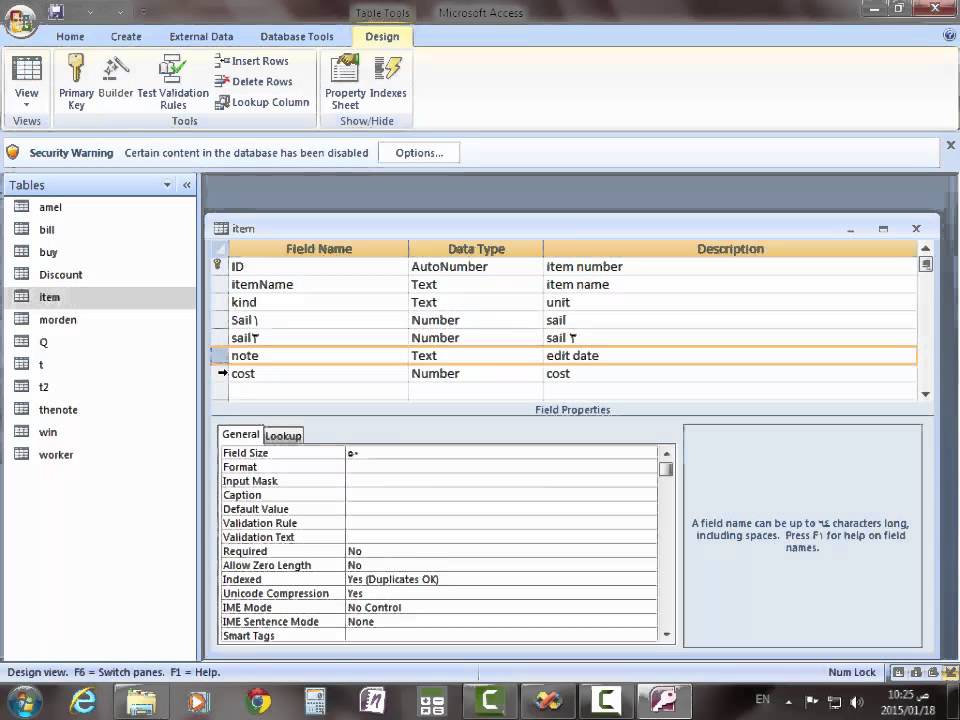Switch to the Home ribbon tab
Viewport: 960px width, 720px height.
point(70,37)
